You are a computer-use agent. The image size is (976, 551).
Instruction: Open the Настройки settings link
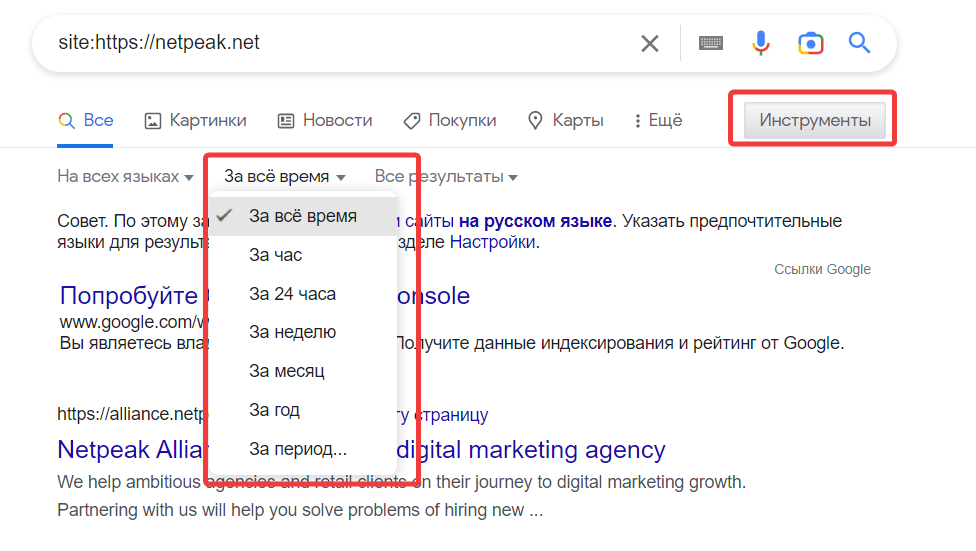492,242
